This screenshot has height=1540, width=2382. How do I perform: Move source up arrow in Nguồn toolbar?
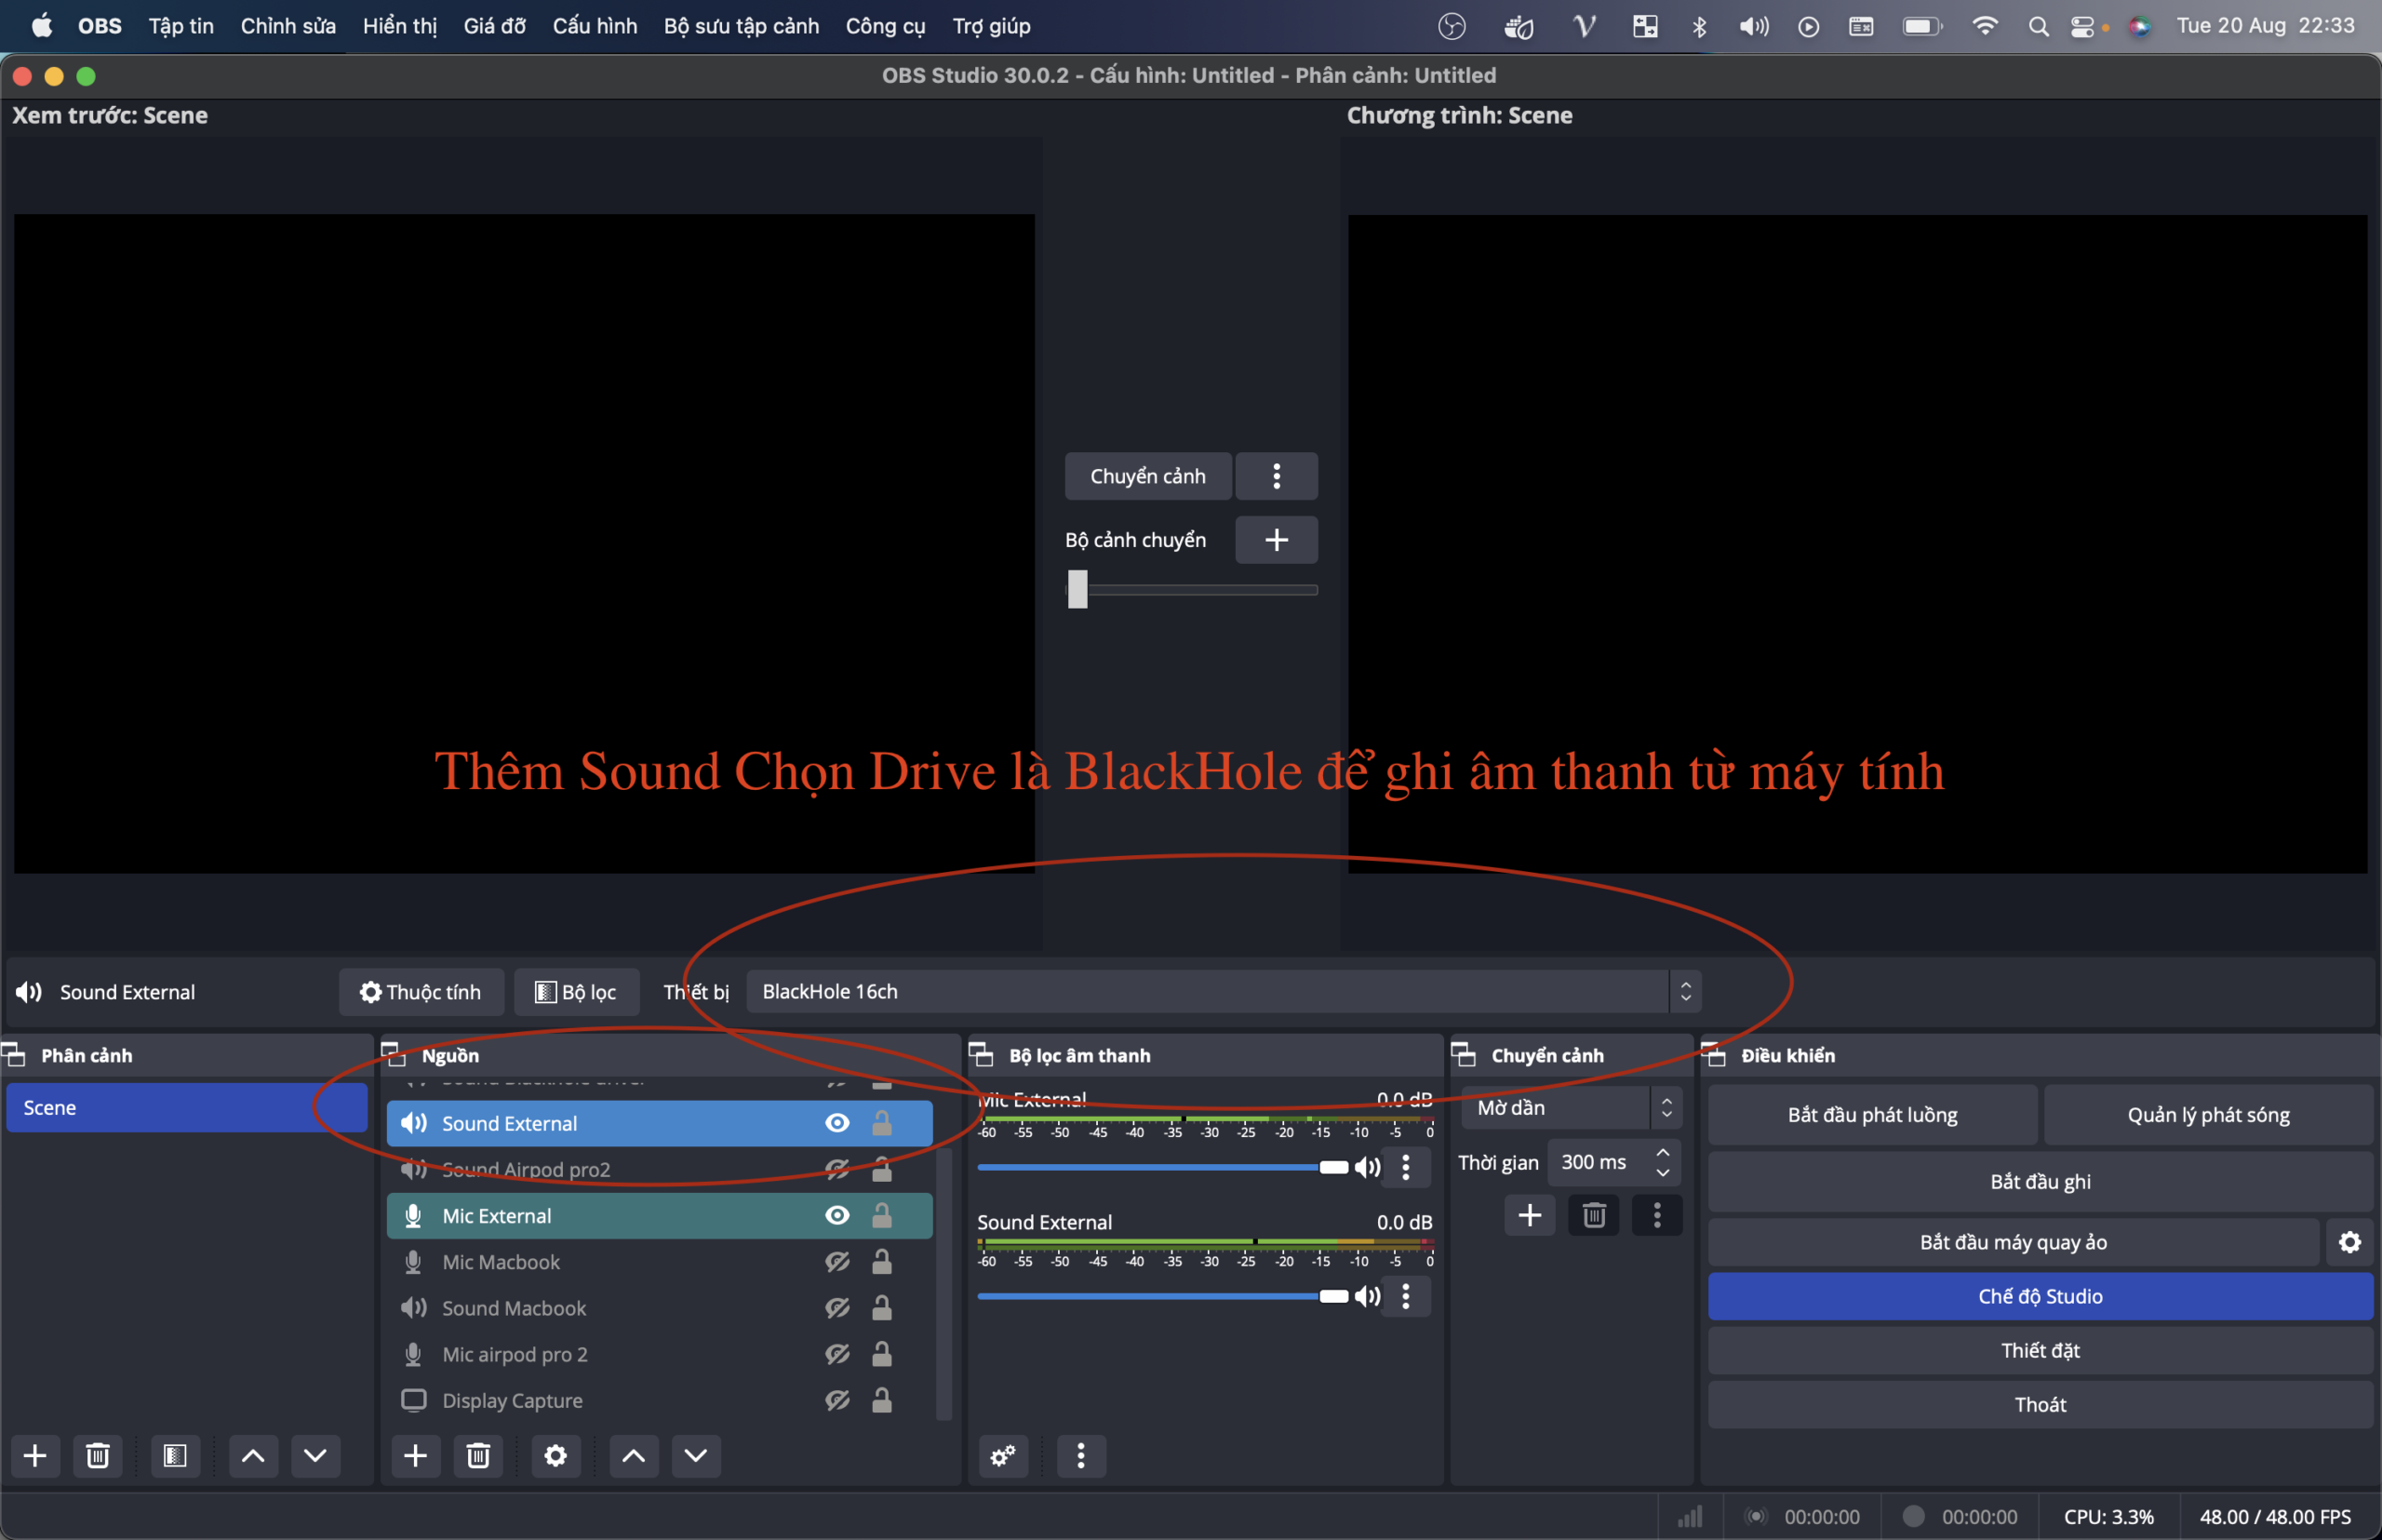click(634, 1456)
